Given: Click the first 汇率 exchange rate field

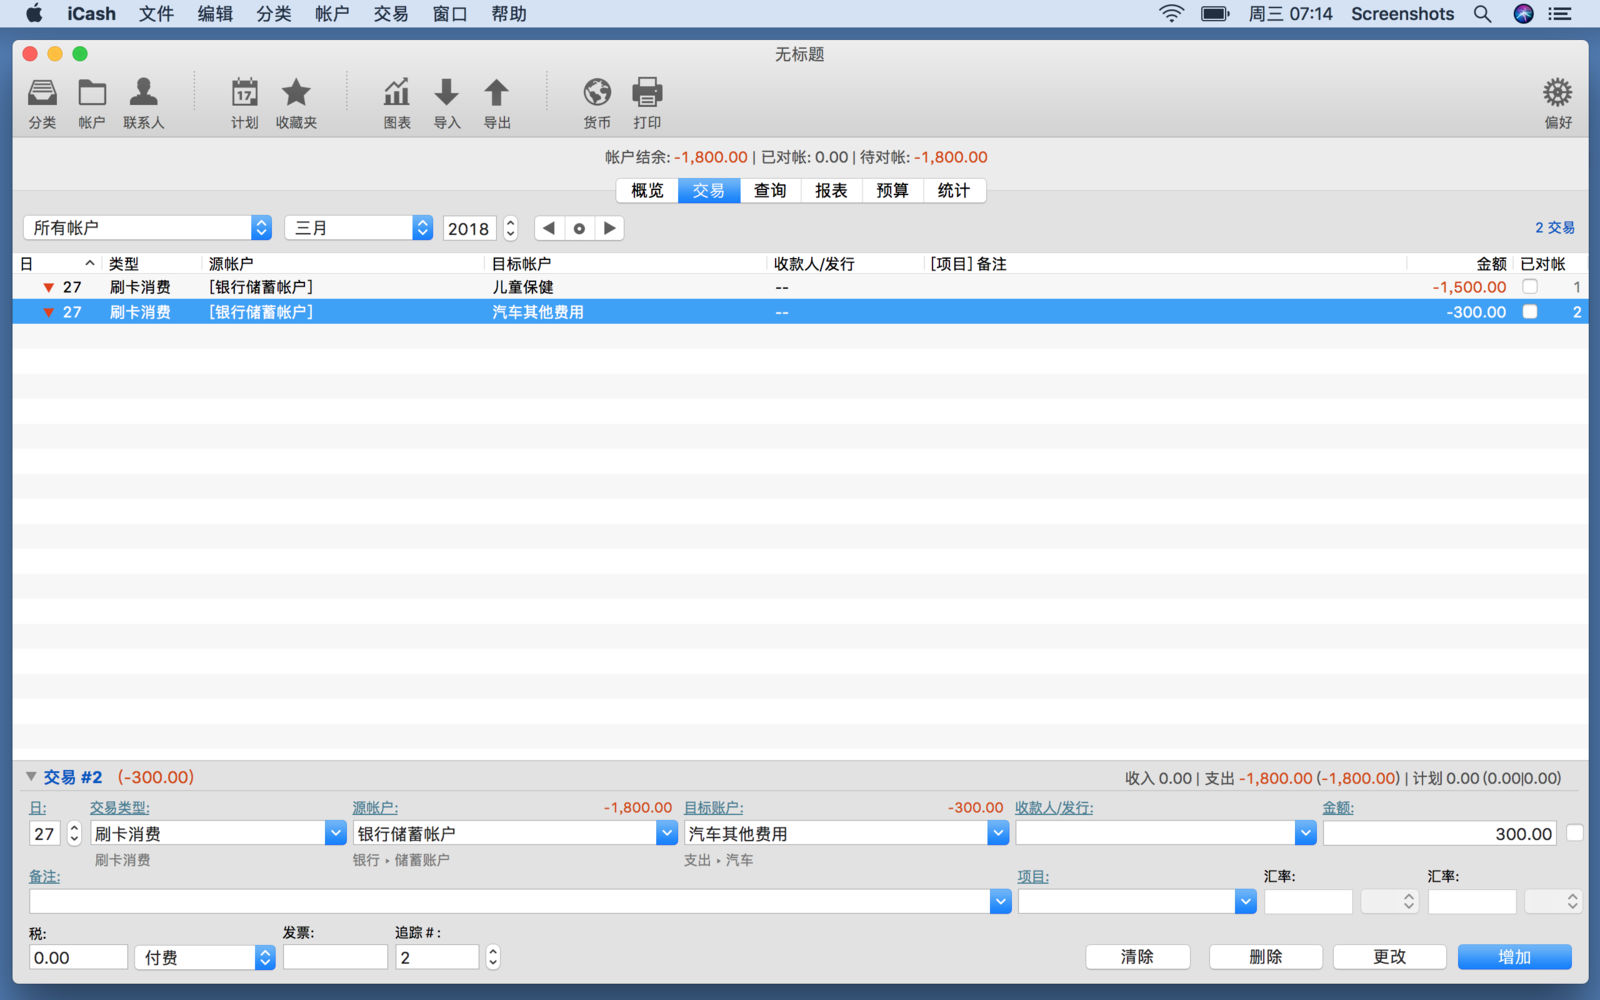Looking at the screenshot, I should (x=1308, y=901).
